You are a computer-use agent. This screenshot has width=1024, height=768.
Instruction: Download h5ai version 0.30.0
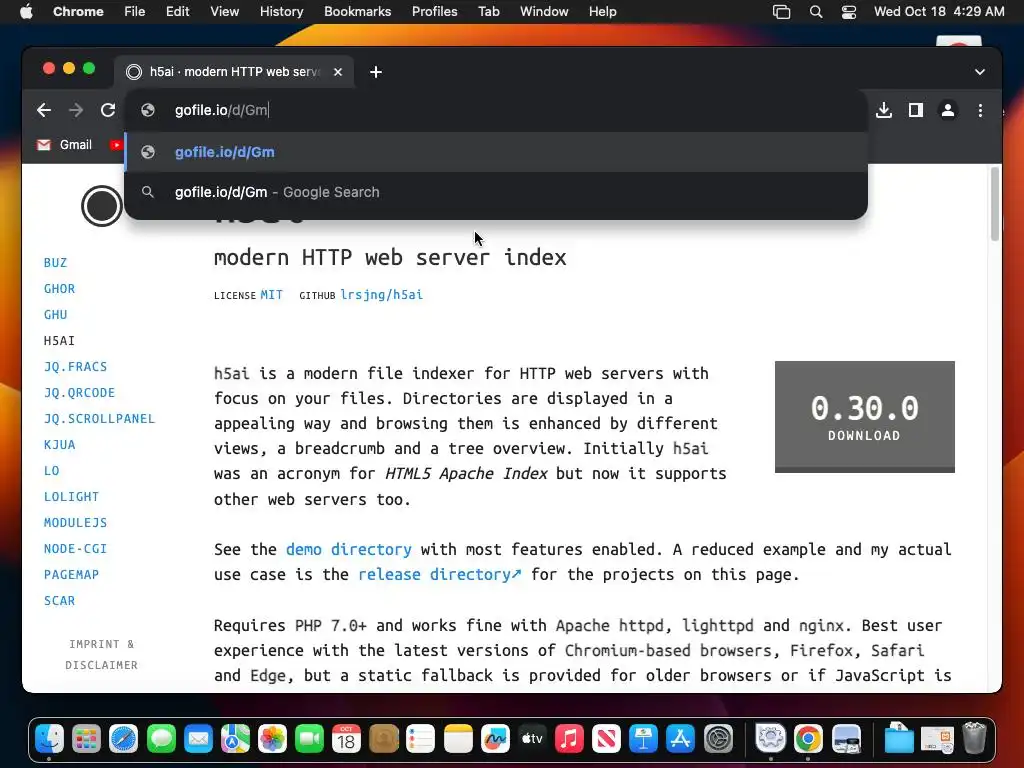pos(865,417)
